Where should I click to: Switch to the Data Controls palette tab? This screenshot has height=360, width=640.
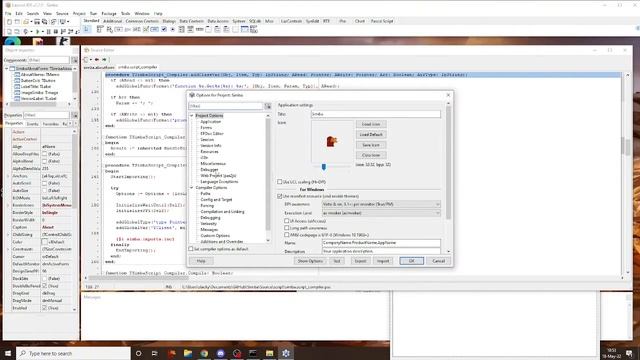(x=191, y=21)
